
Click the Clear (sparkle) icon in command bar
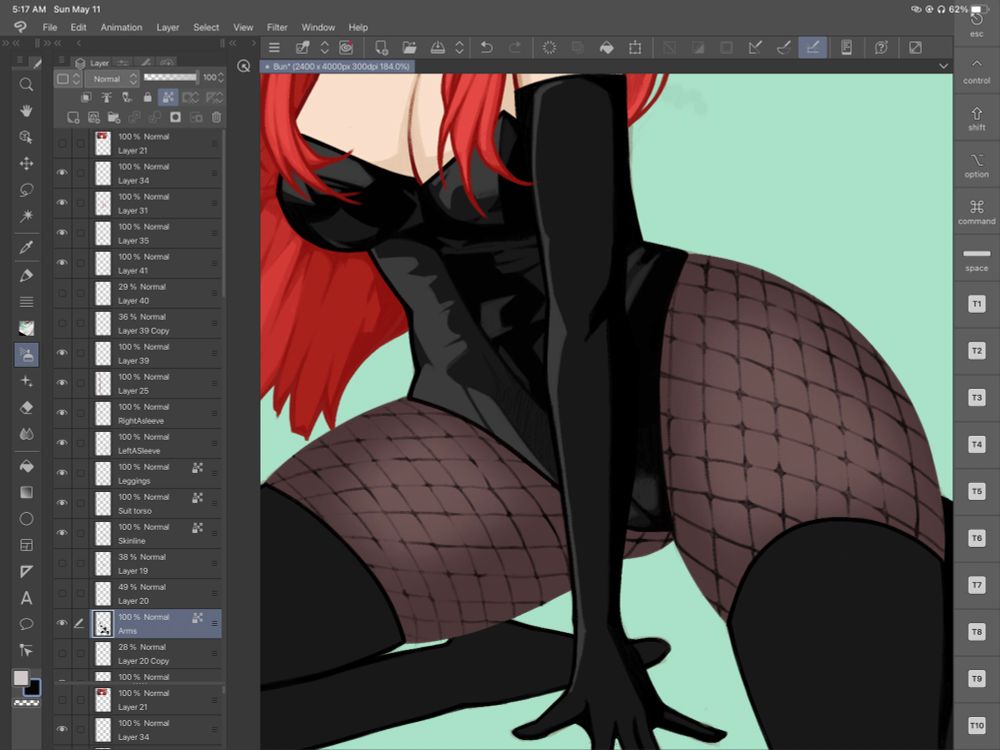click(x=549, y=48)
